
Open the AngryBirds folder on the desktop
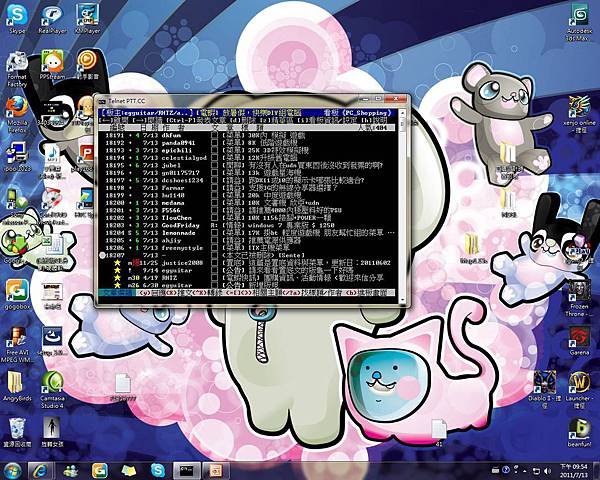(x=17, y=386)
